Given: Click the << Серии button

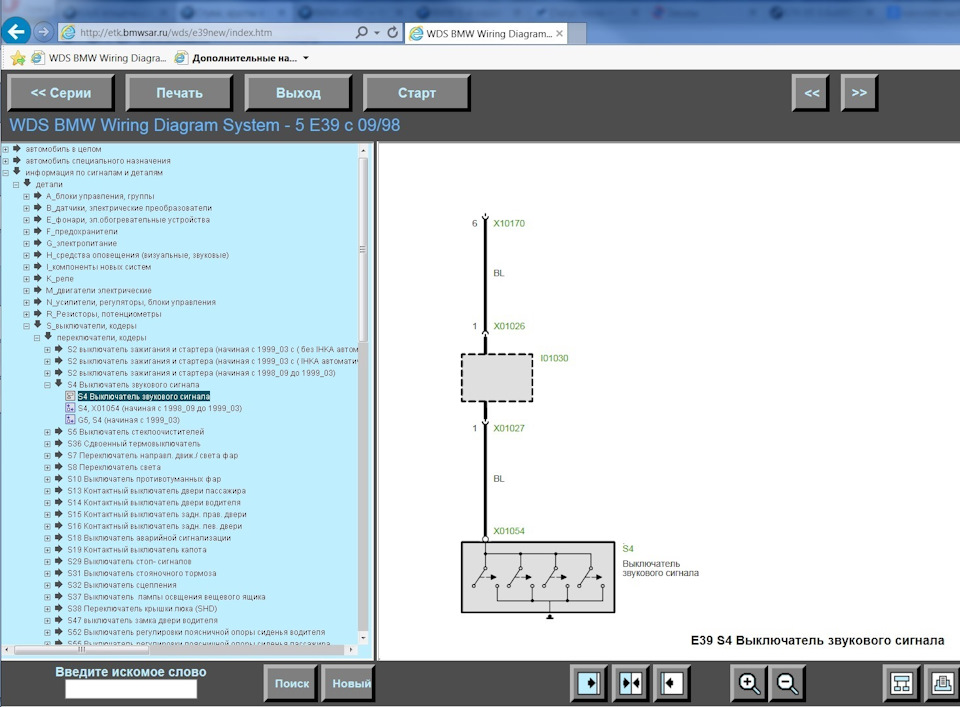Looking at the screenshot, I should pyautogui.click(x=61, y=93).
